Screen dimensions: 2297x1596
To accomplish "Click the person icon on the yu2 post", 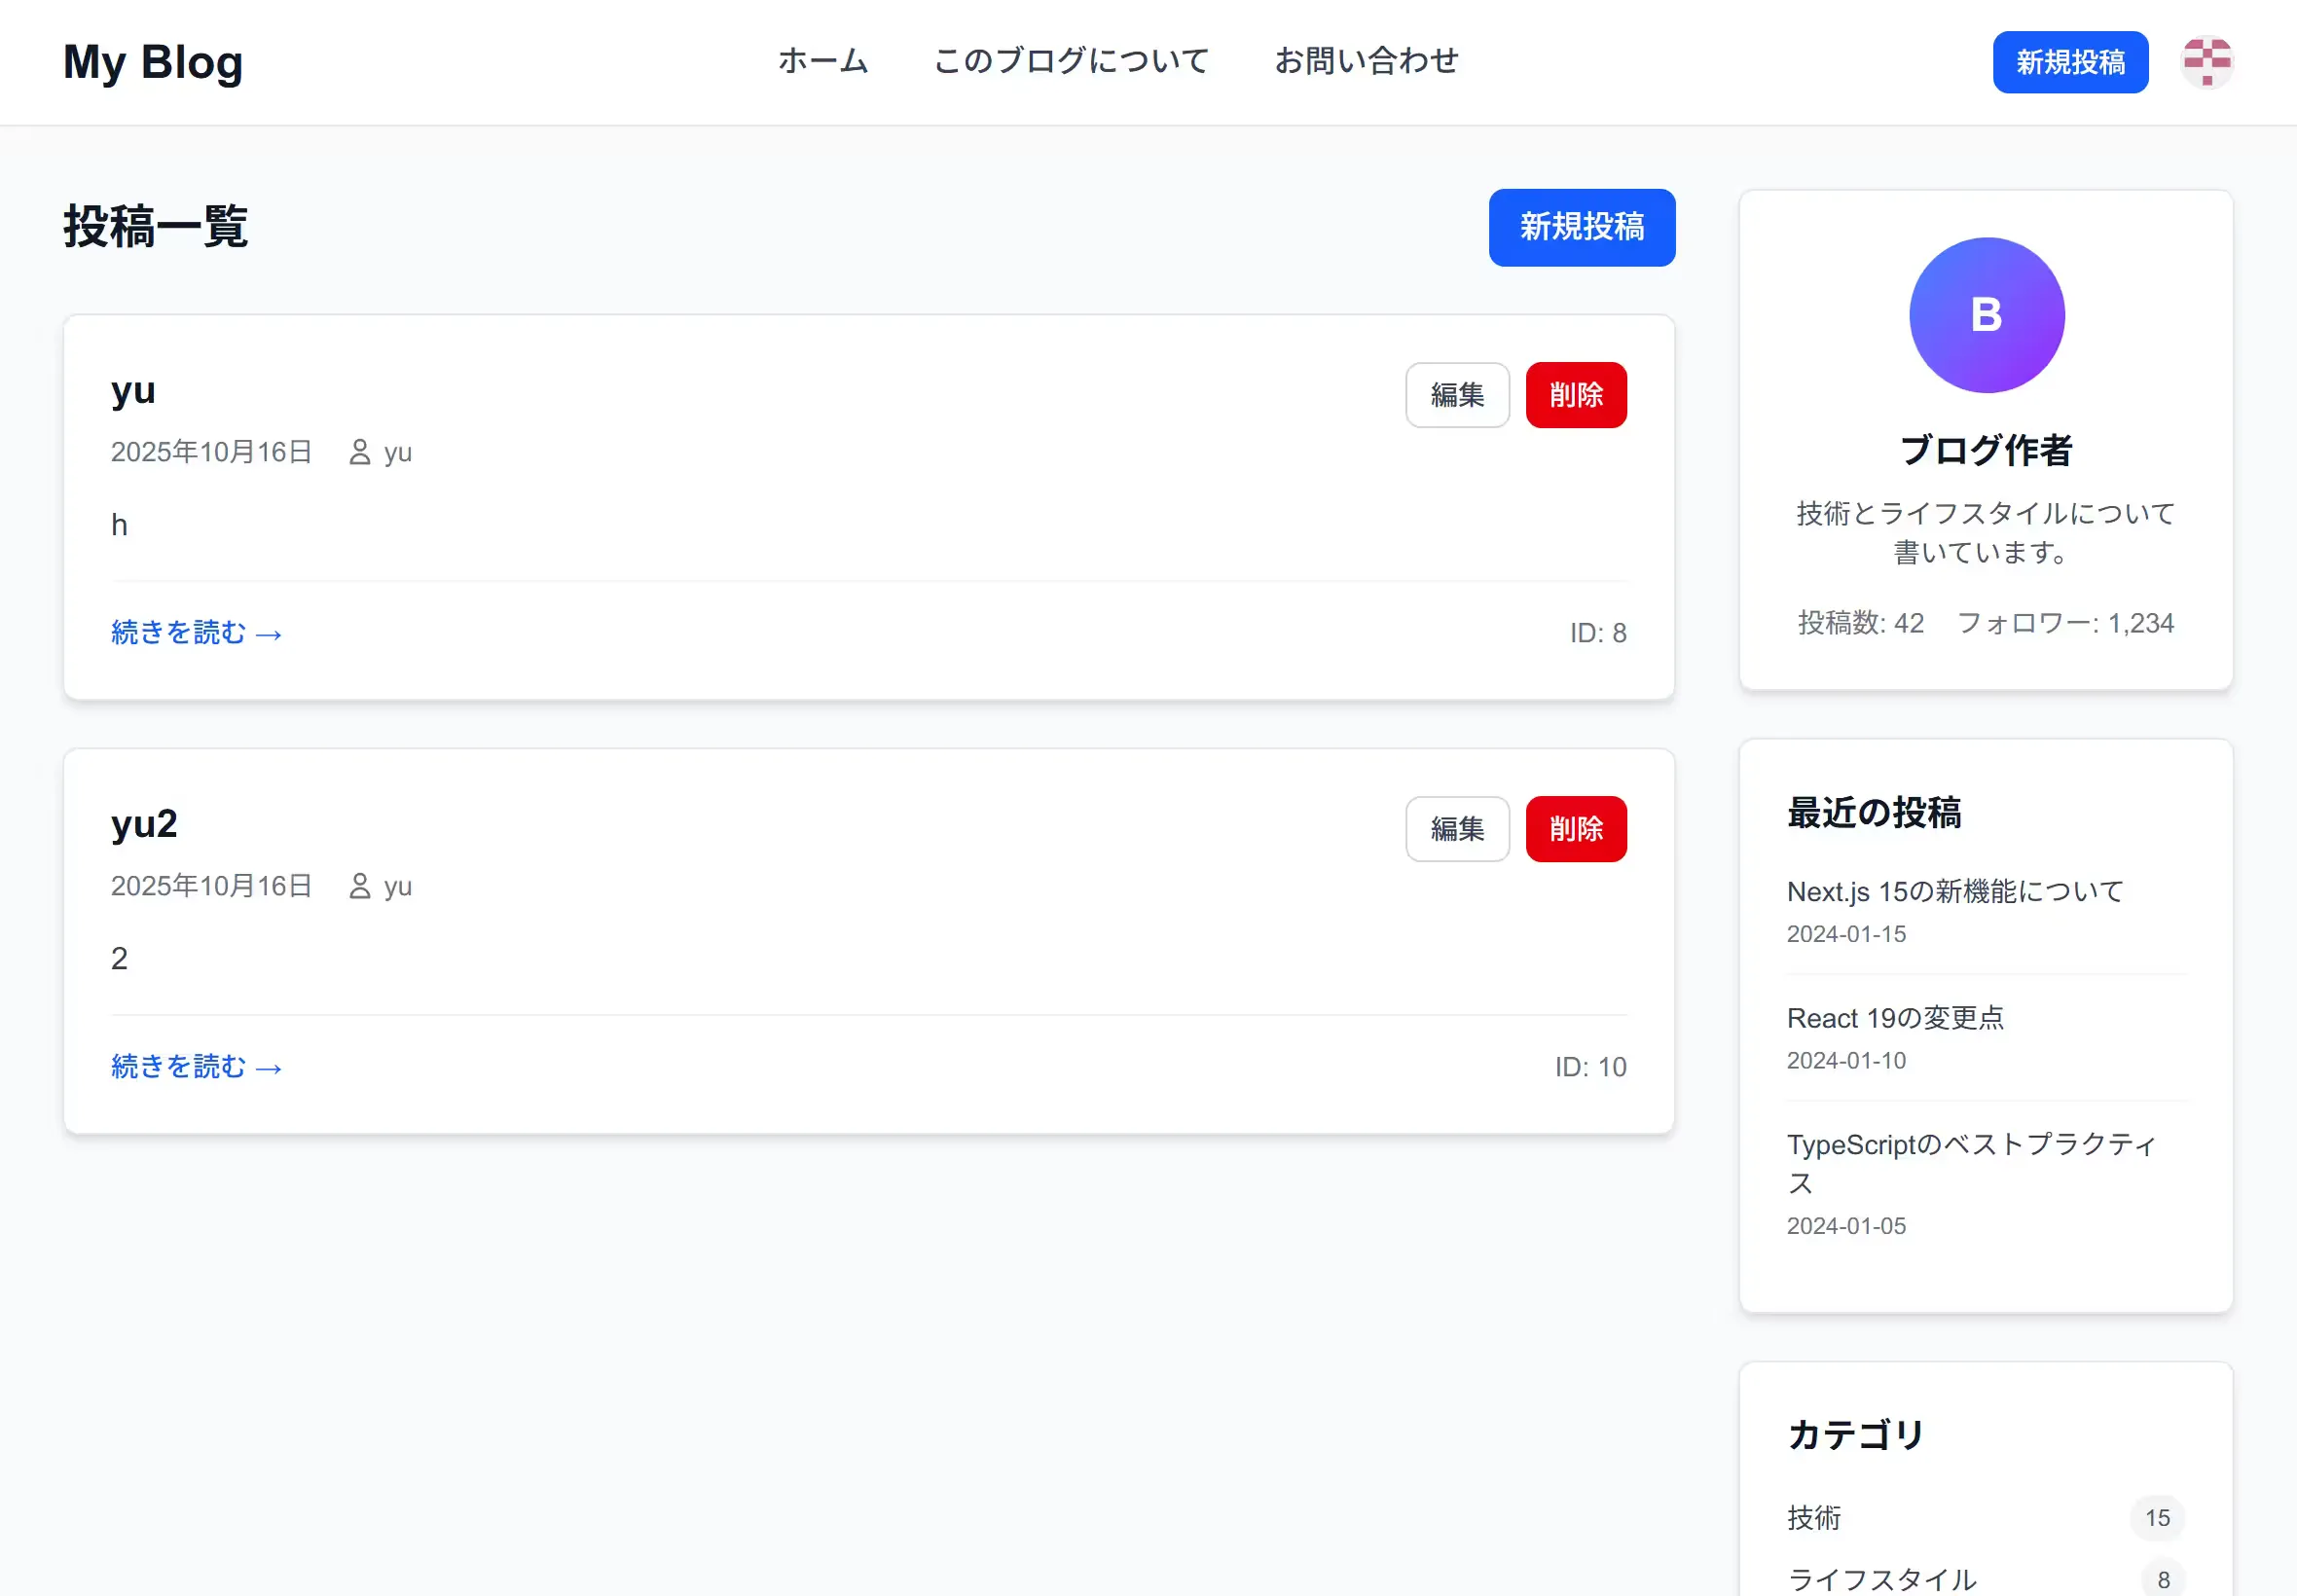I will (x=359, y=886).
